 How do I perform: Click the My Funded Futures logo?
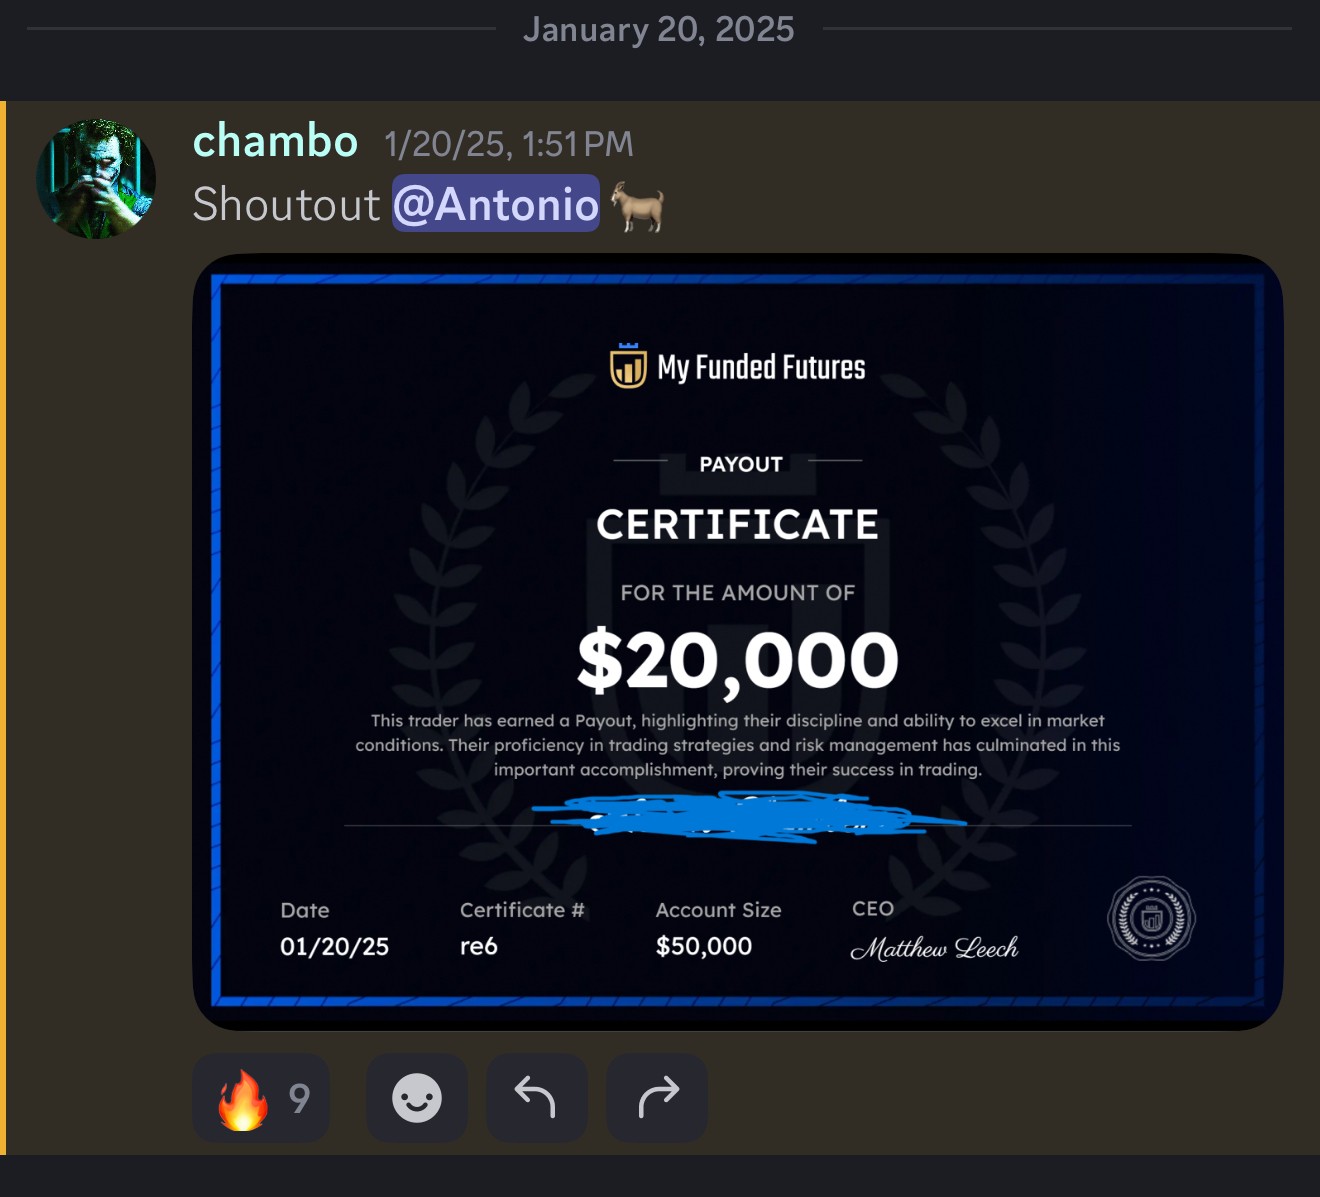tap(738, 367)
